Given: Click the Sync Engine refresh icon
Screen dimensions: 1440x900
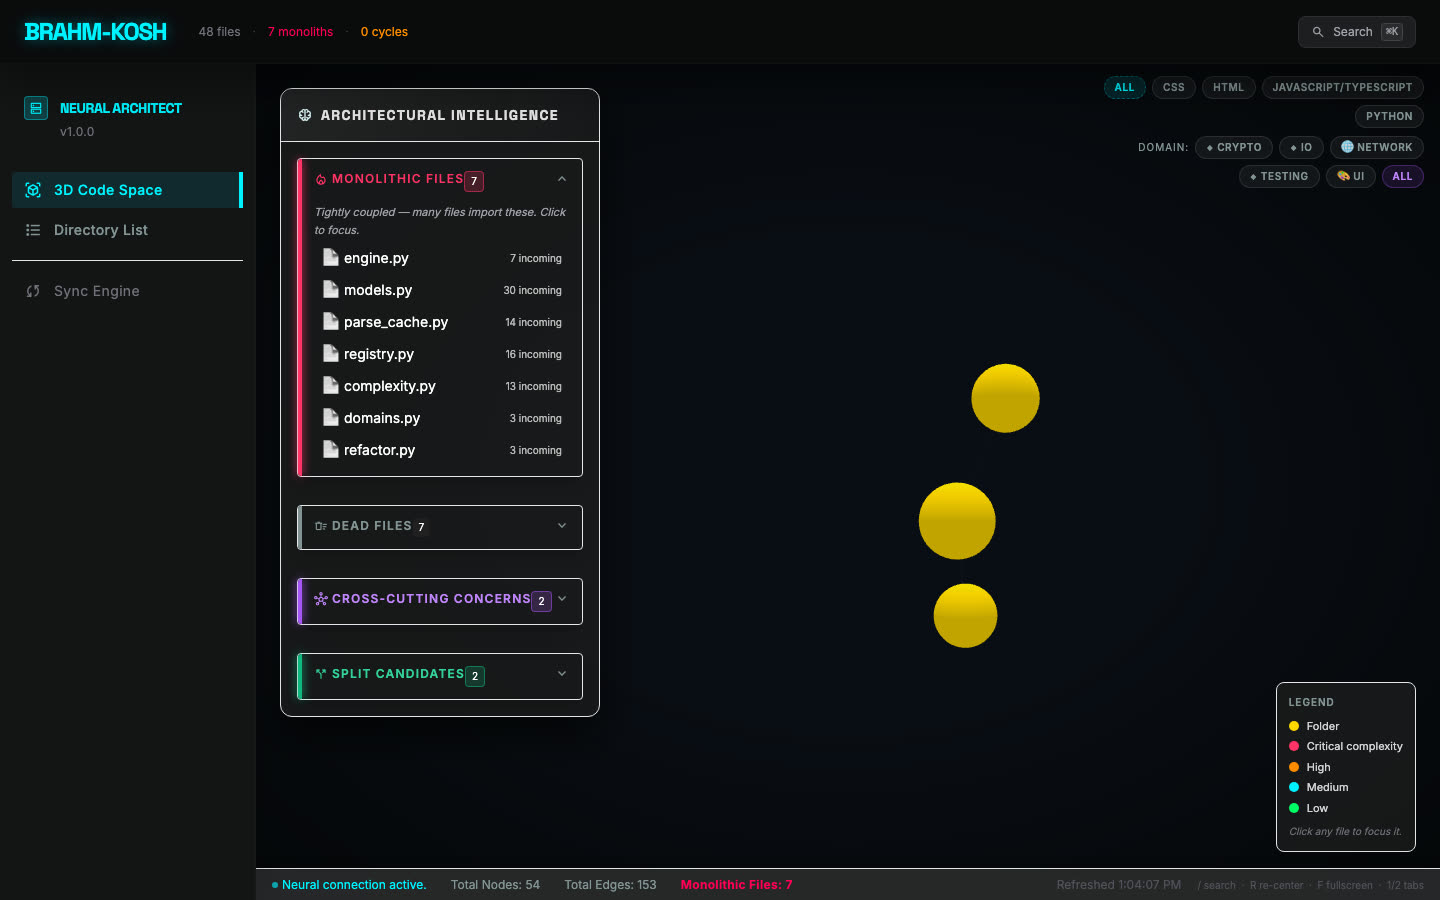Looking at the screenshot, I should point(33,291).
